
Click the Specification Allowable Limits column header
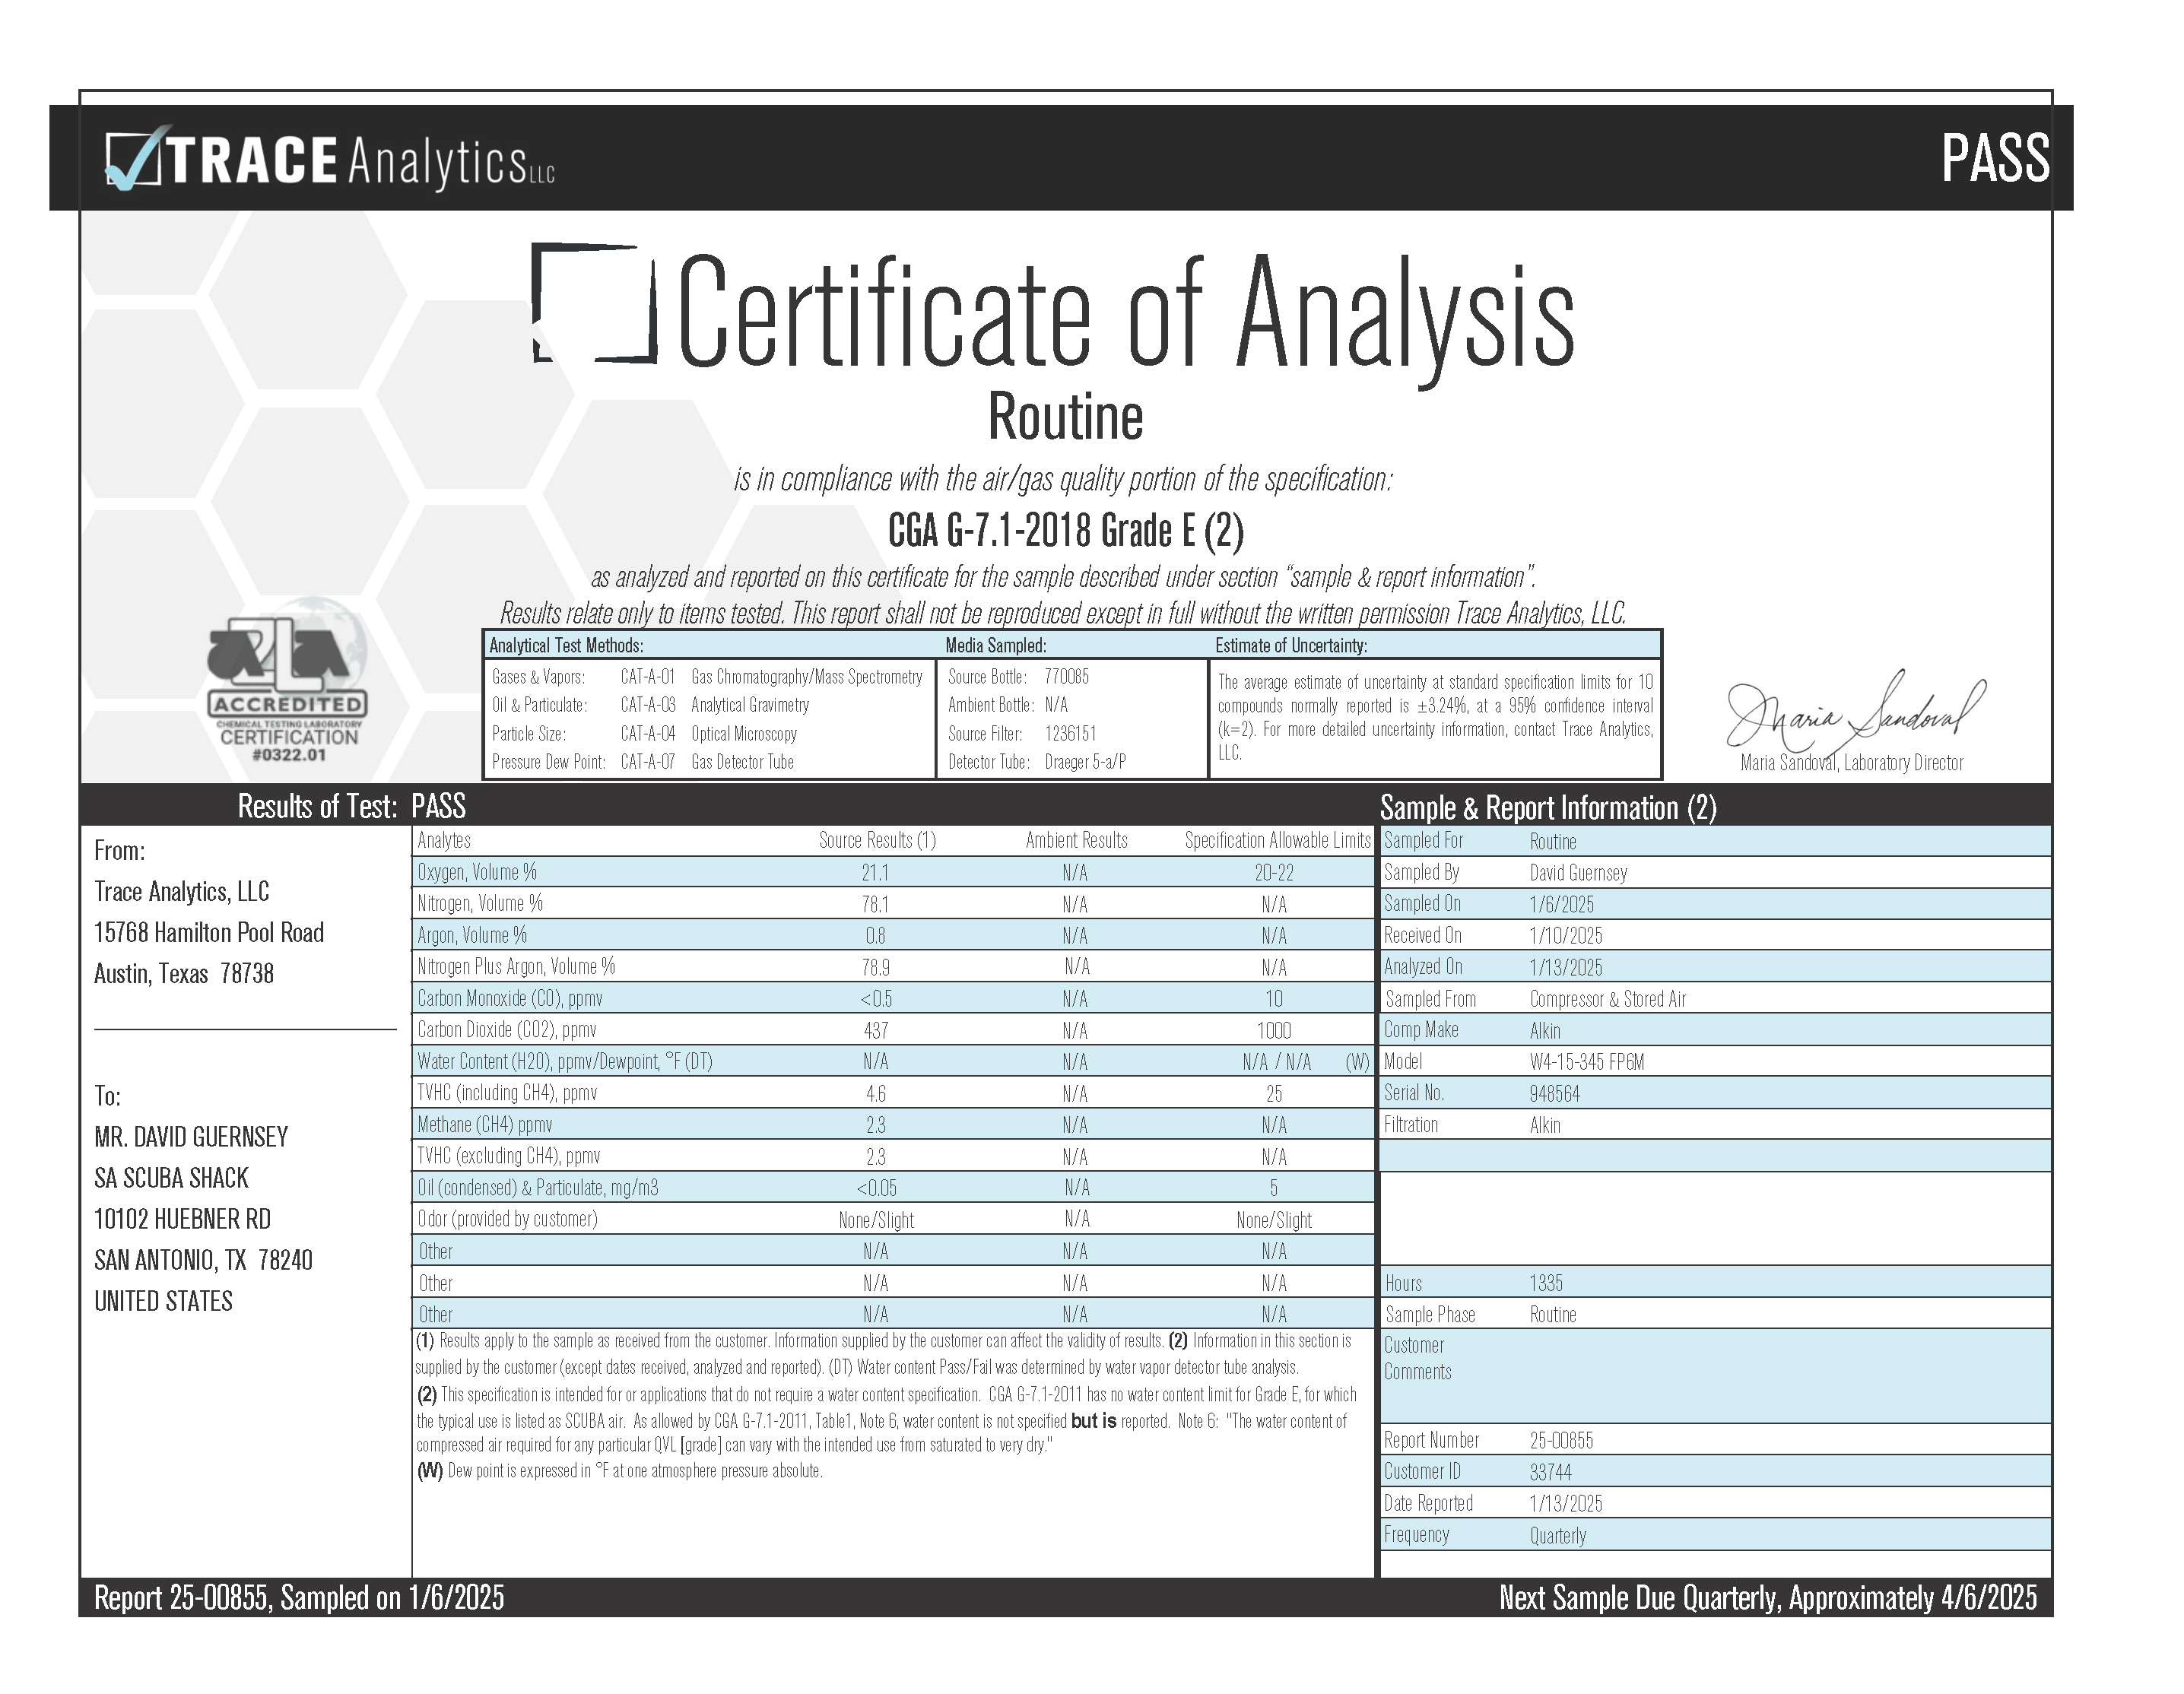[x=1277, y=841]
